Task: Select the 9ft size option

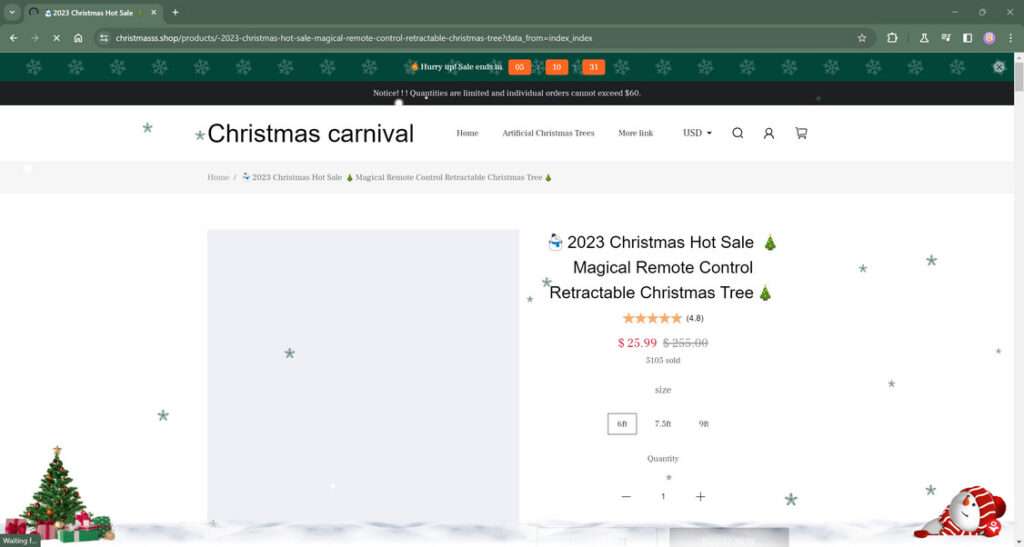Action: pyautogui.click(x=703, y=424)
